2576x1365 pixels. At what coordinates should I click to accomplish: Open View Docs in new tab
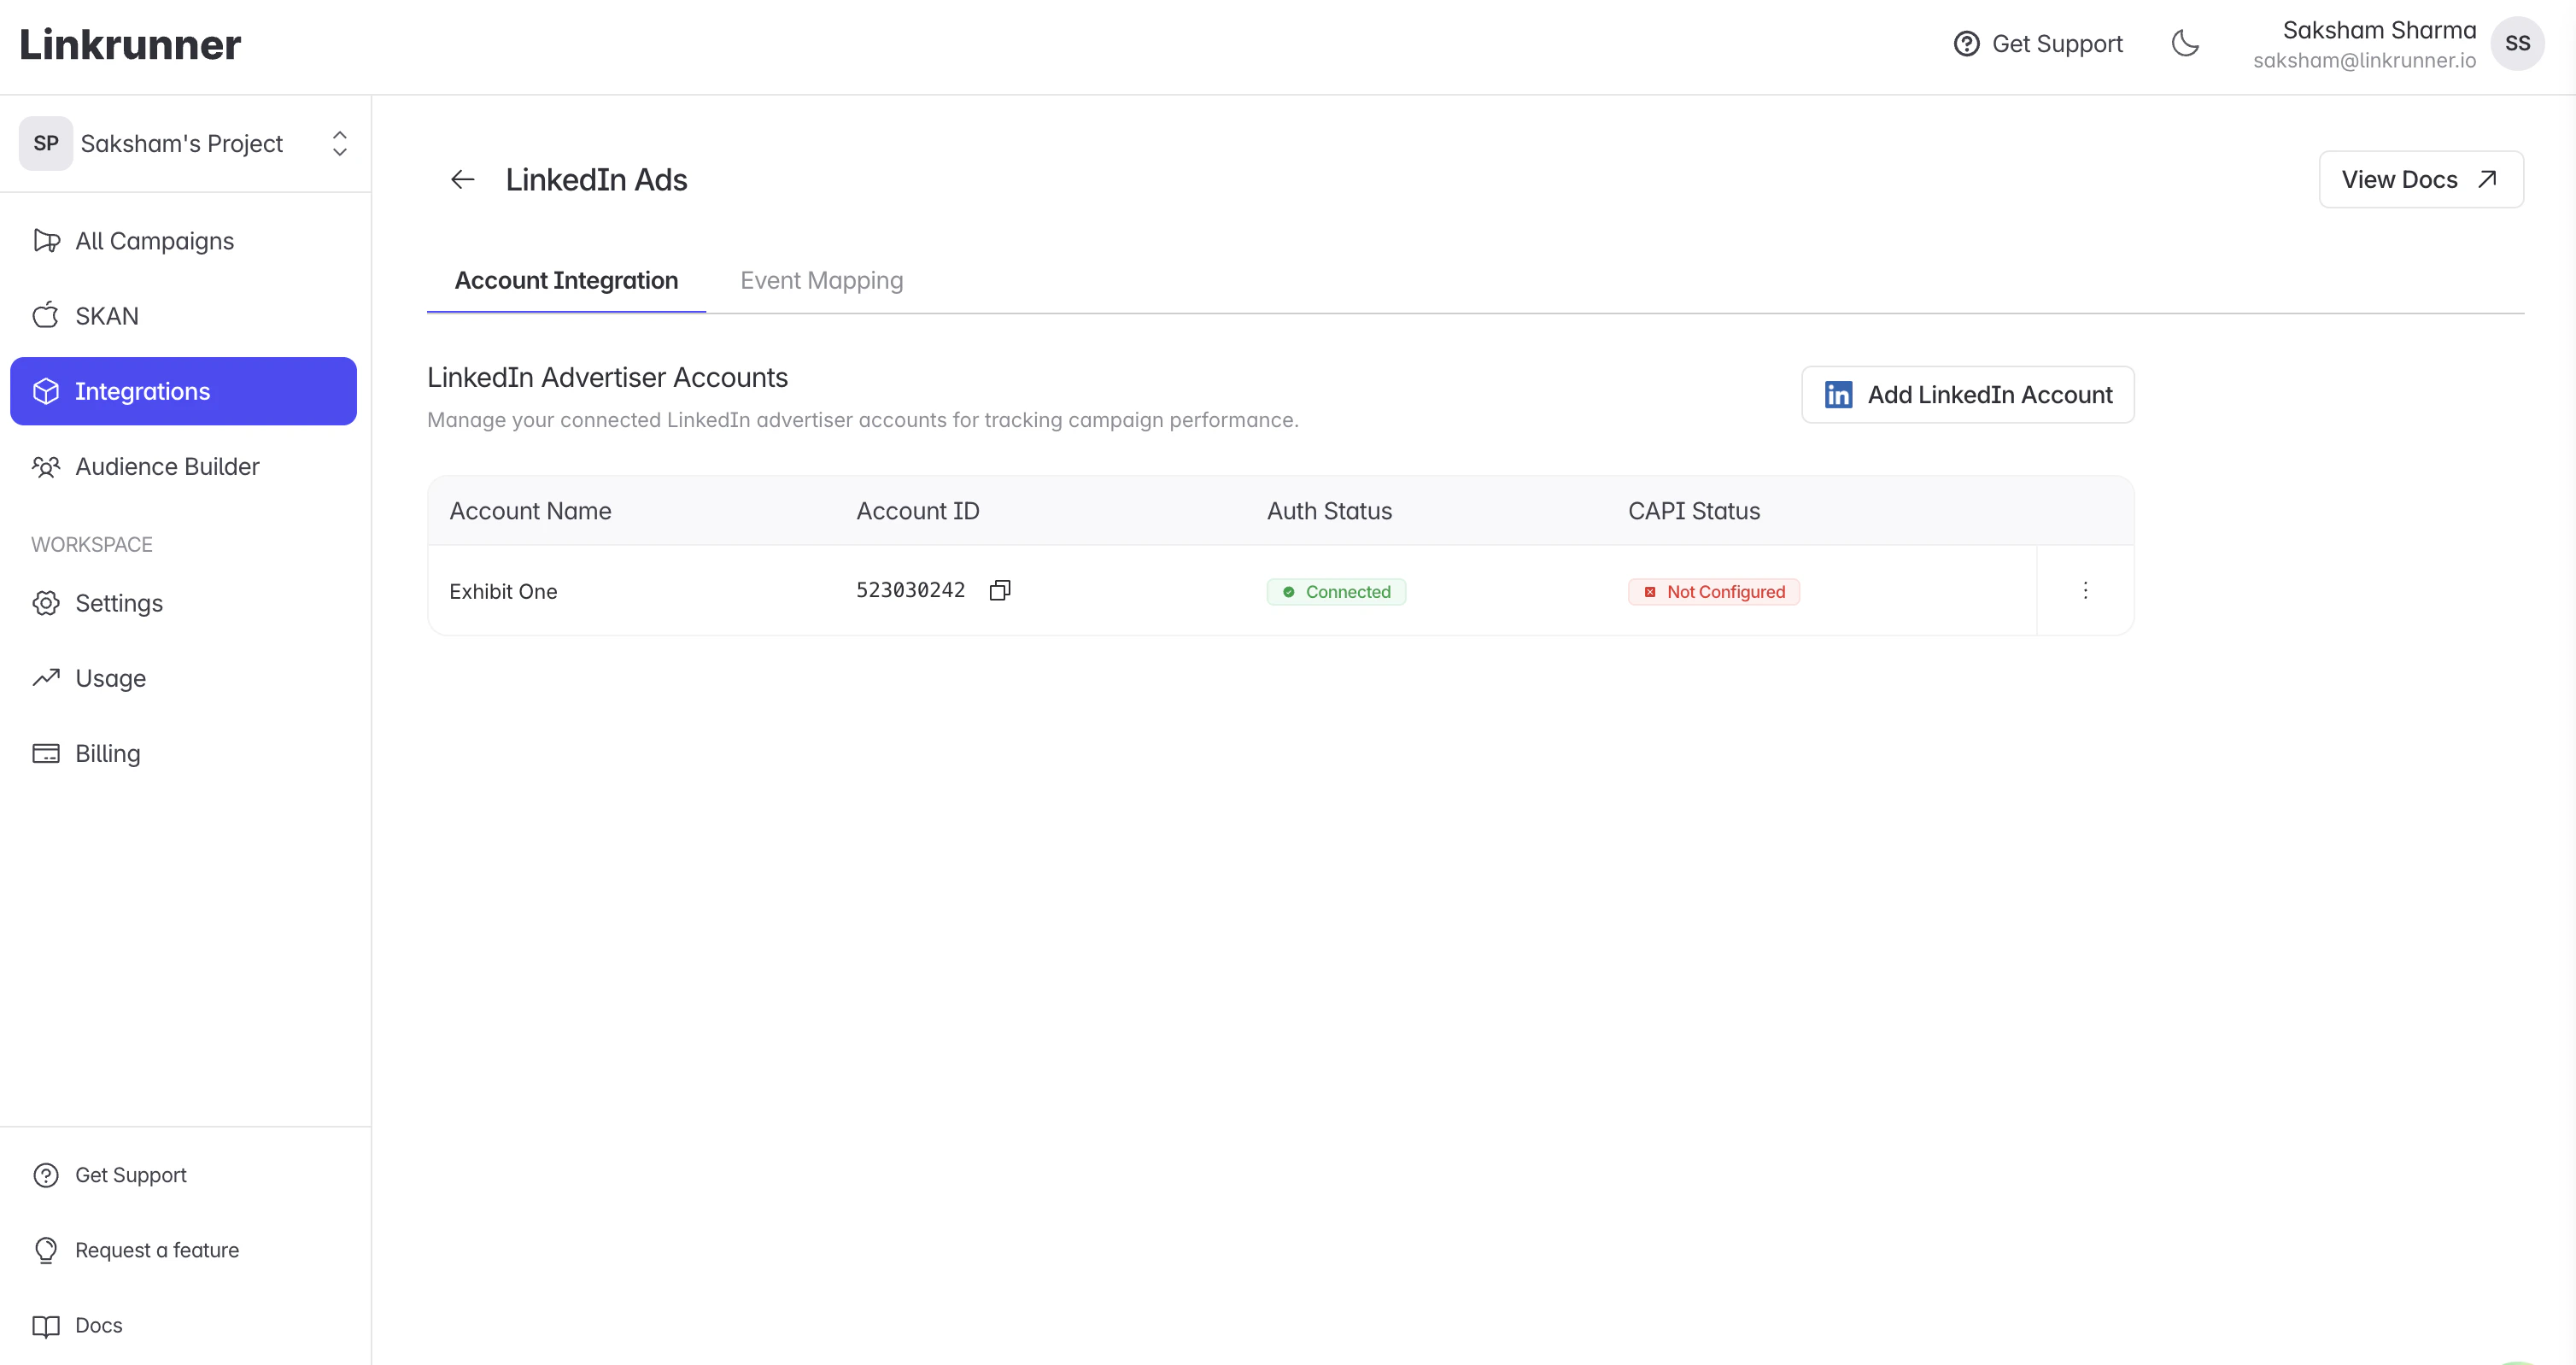pos(2421,179)
